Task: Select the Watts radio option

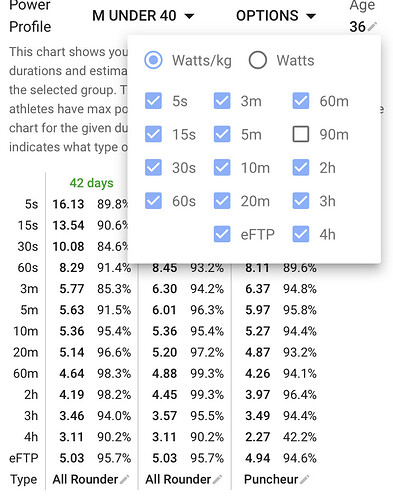Action: pos(258,60)
